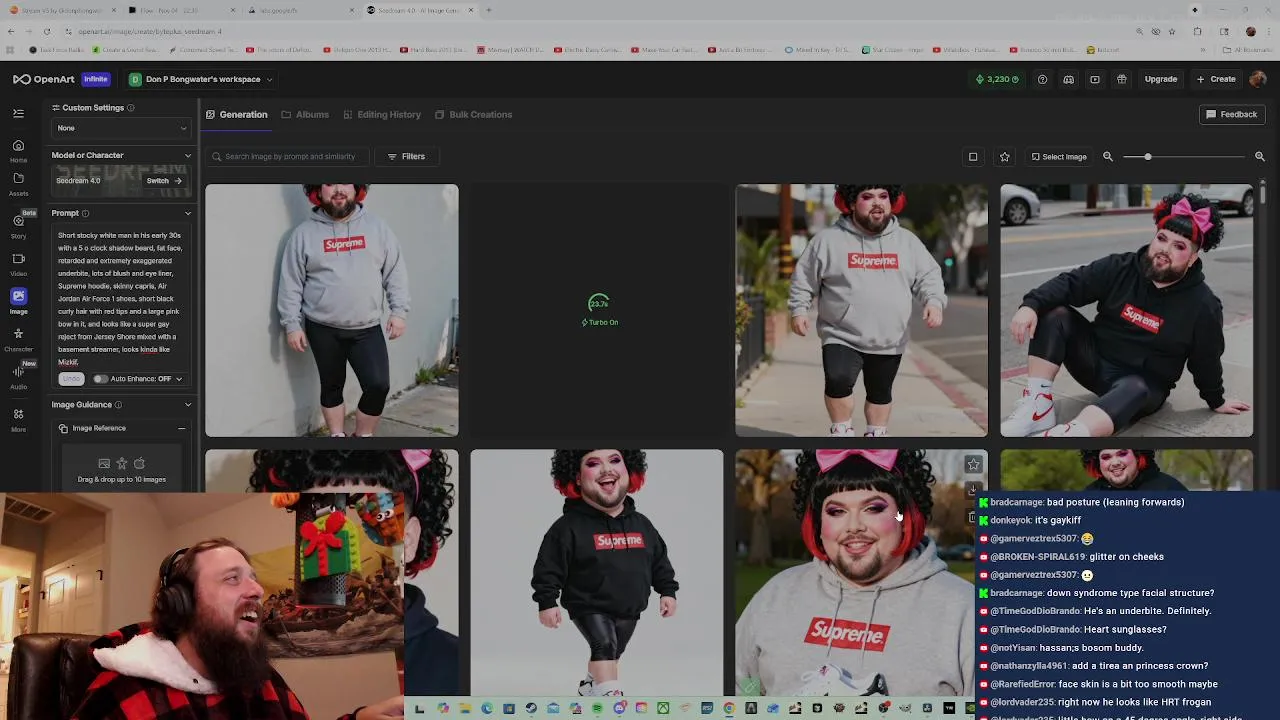The width and height of the screenshot is (1280, 720).
Task: Click the Create button
Action: (x=1216, y=79)
